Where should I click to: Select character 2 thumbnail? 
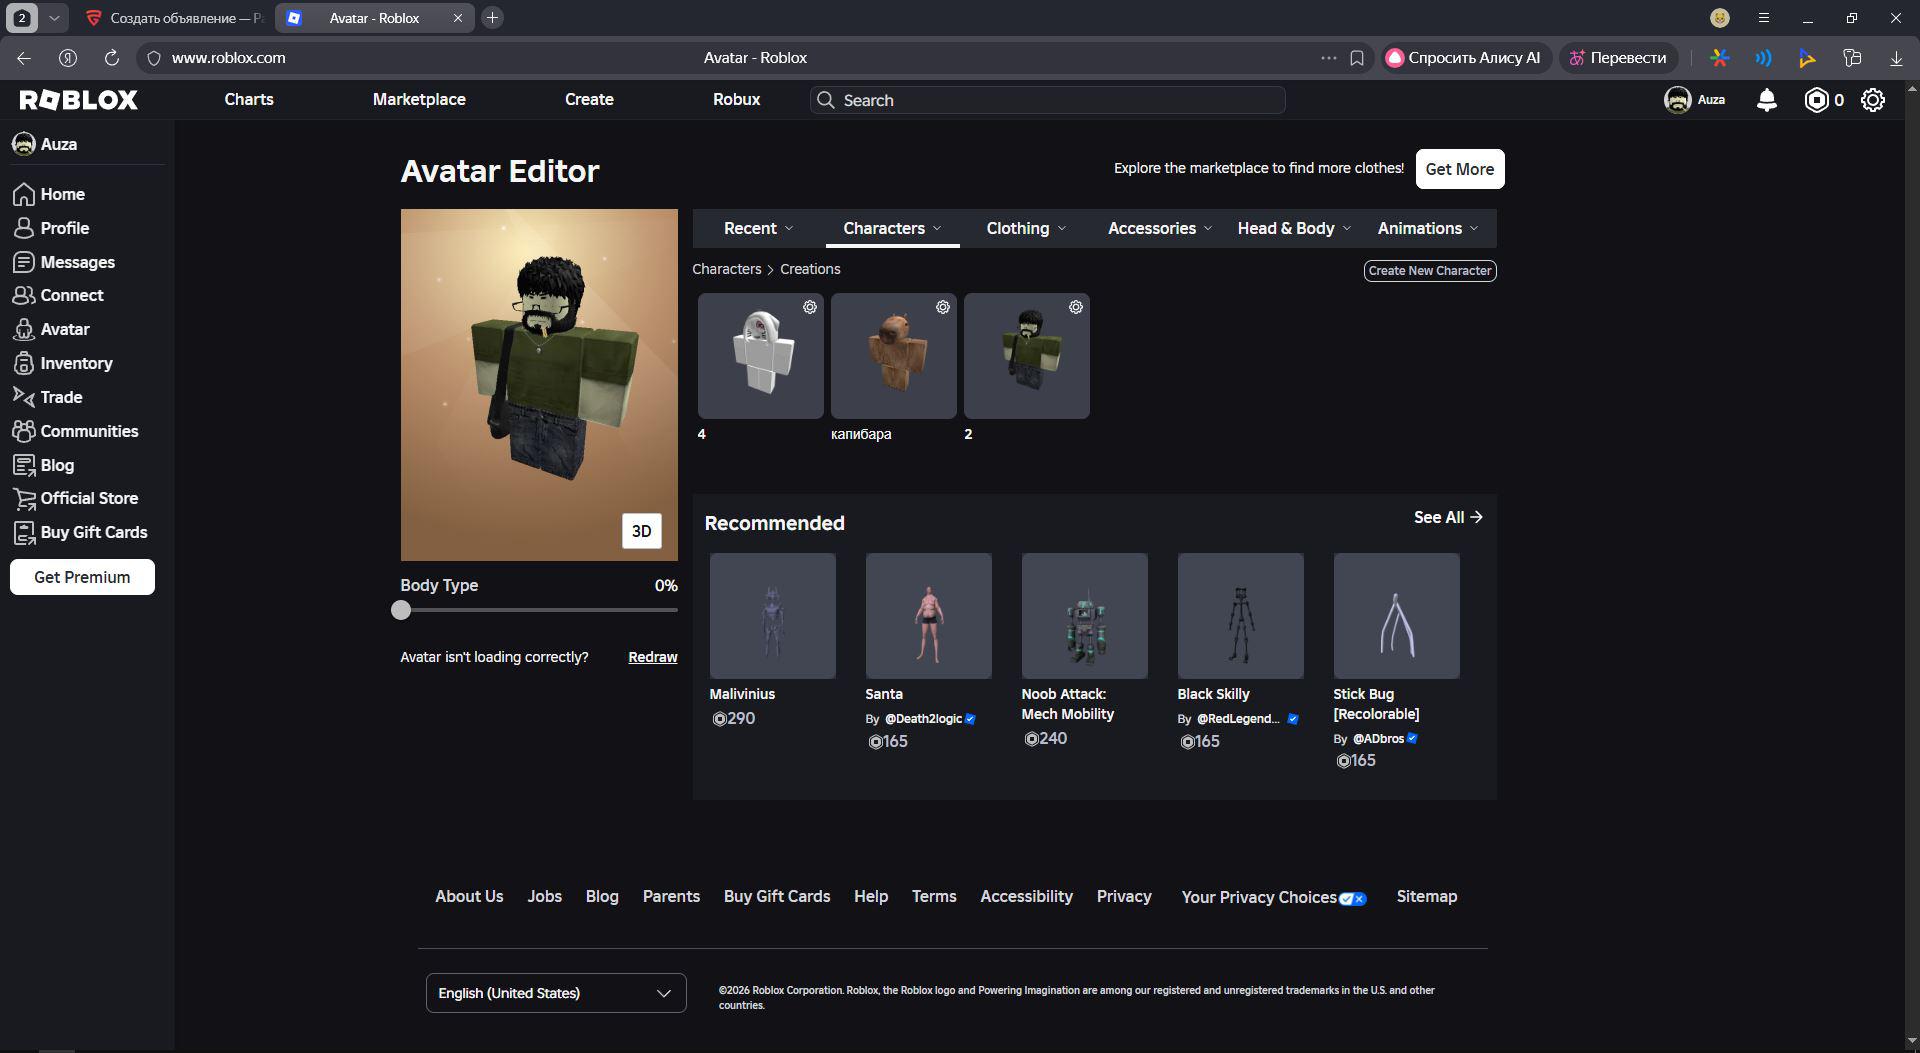pos(1027,356)
